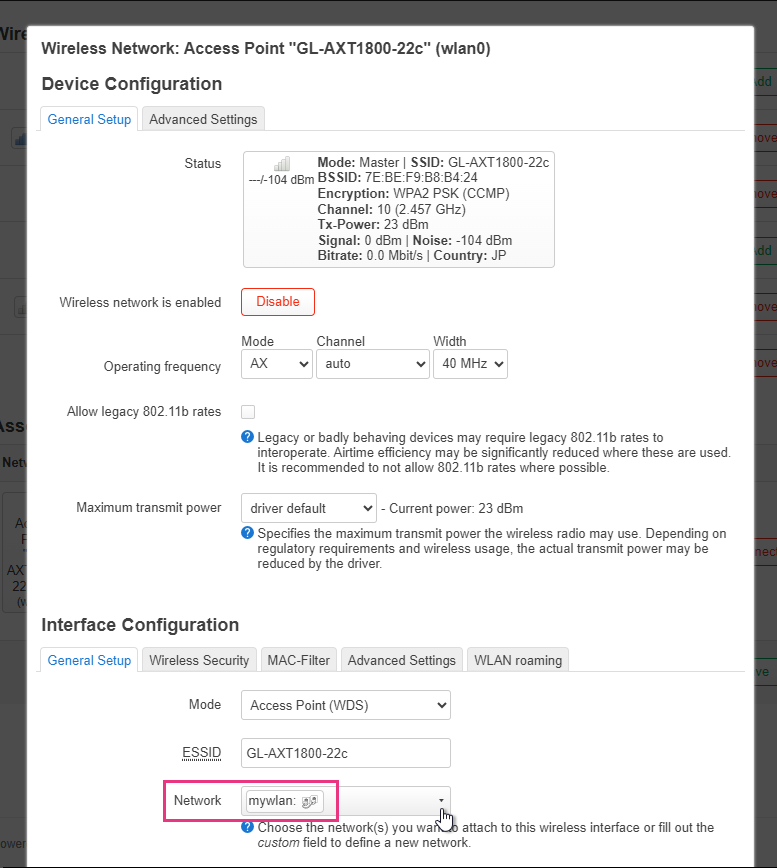This screenshot has width=777, height=868.
Task: Switch to WLAN roaming tab
Action: (x=518, y=660)
